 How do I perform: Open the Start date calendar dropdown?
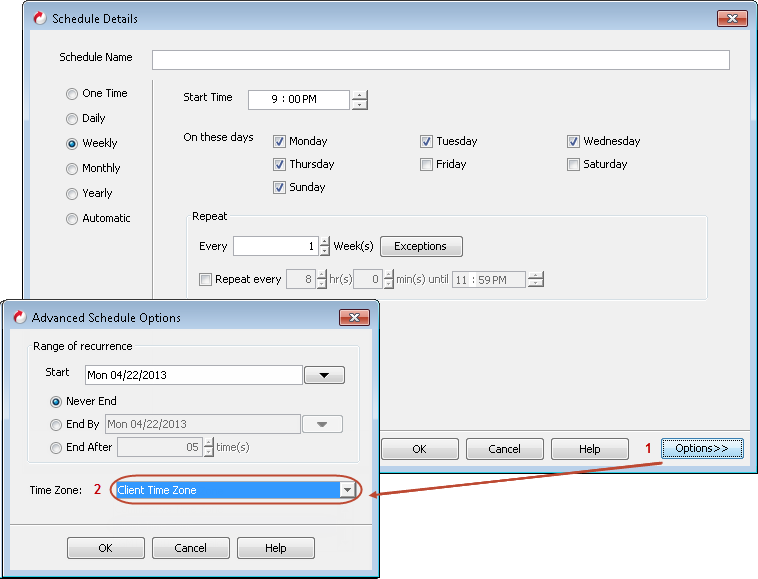coord(324,375)
